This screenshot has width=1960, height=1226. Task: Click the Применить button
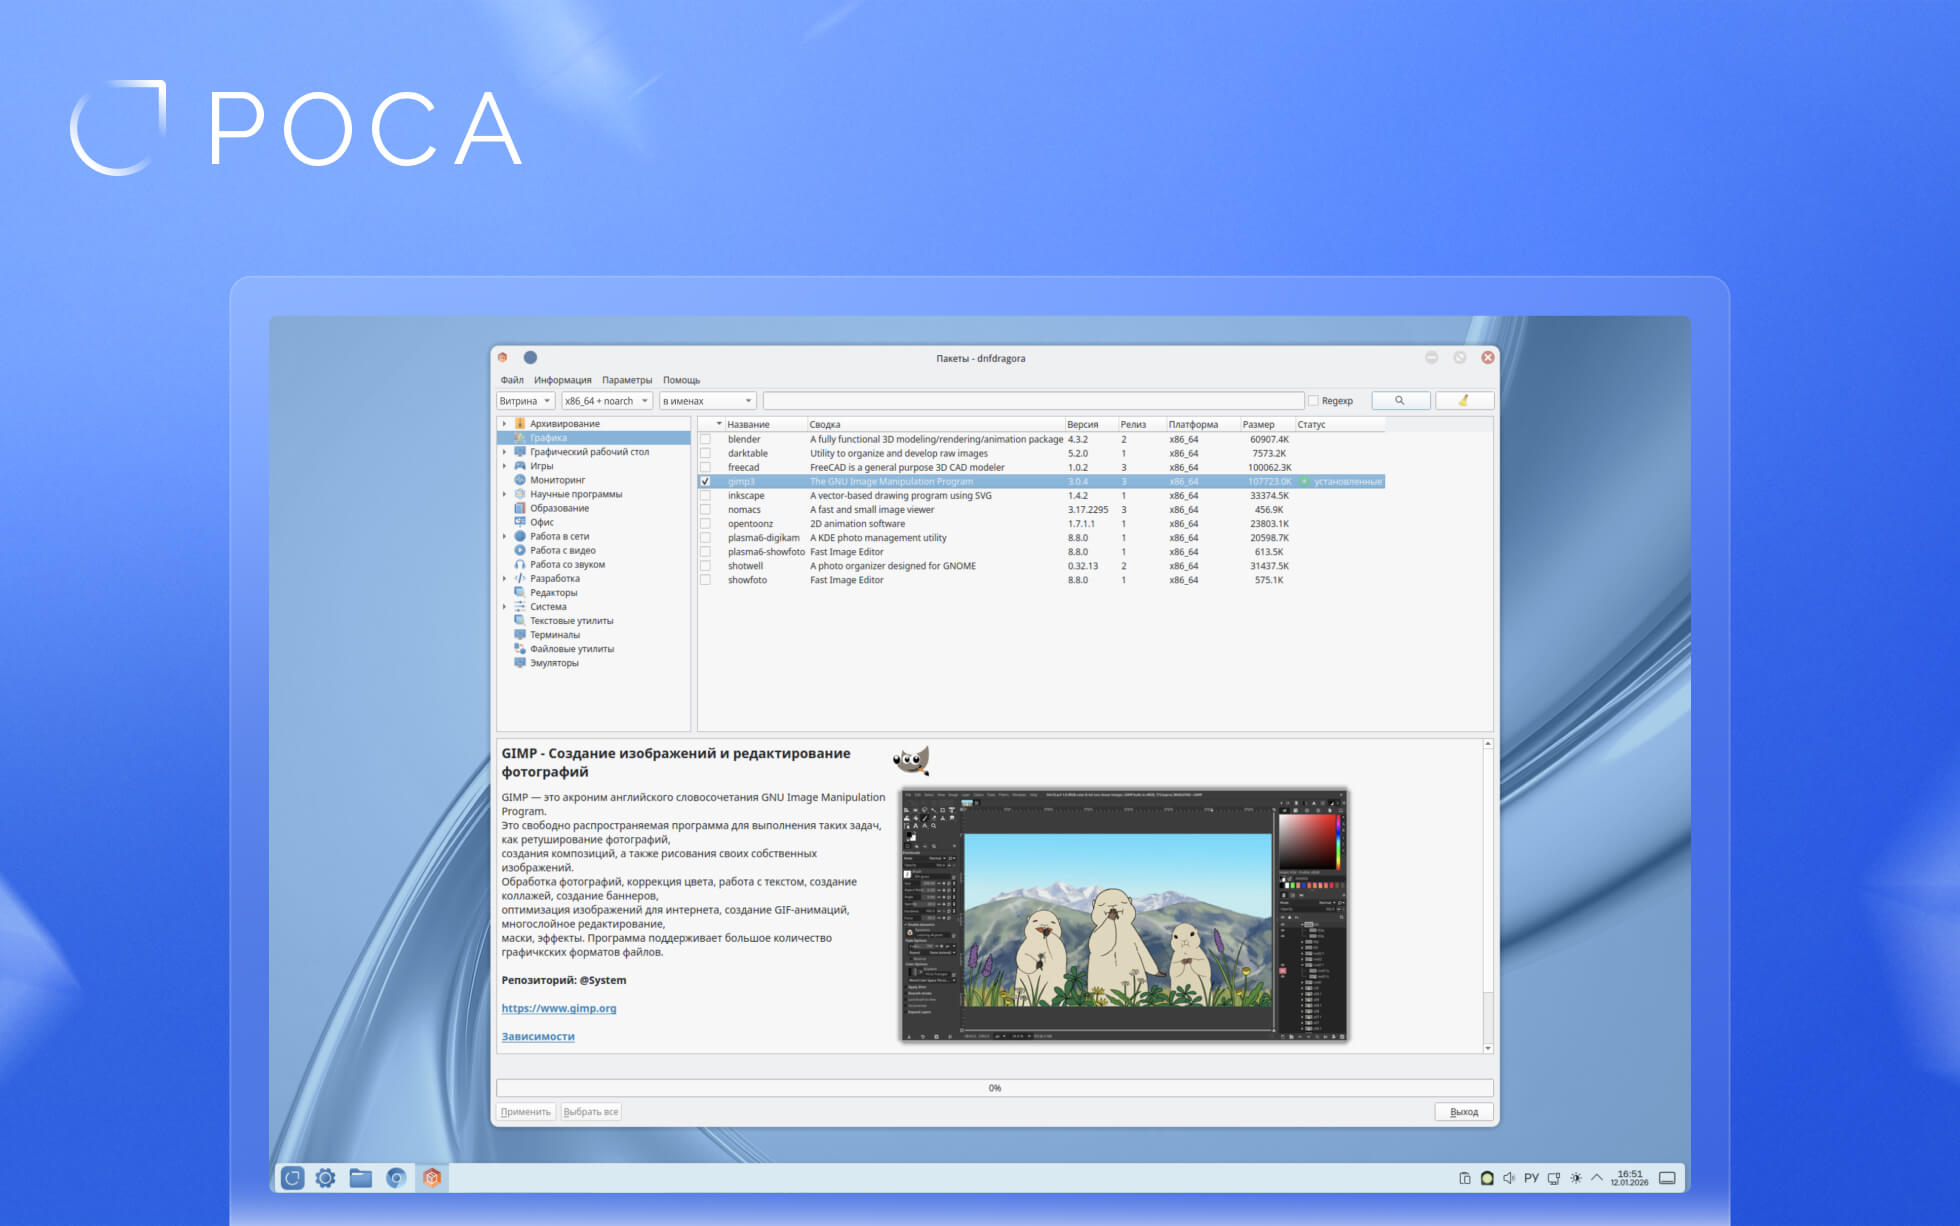(x=526, y=1112)
